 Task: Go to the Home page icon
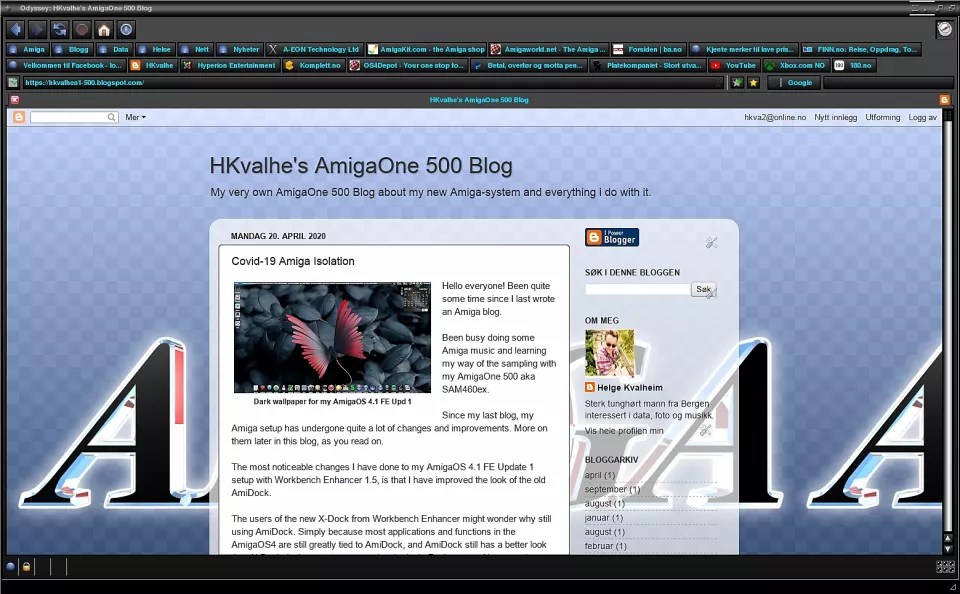(103, 29)
